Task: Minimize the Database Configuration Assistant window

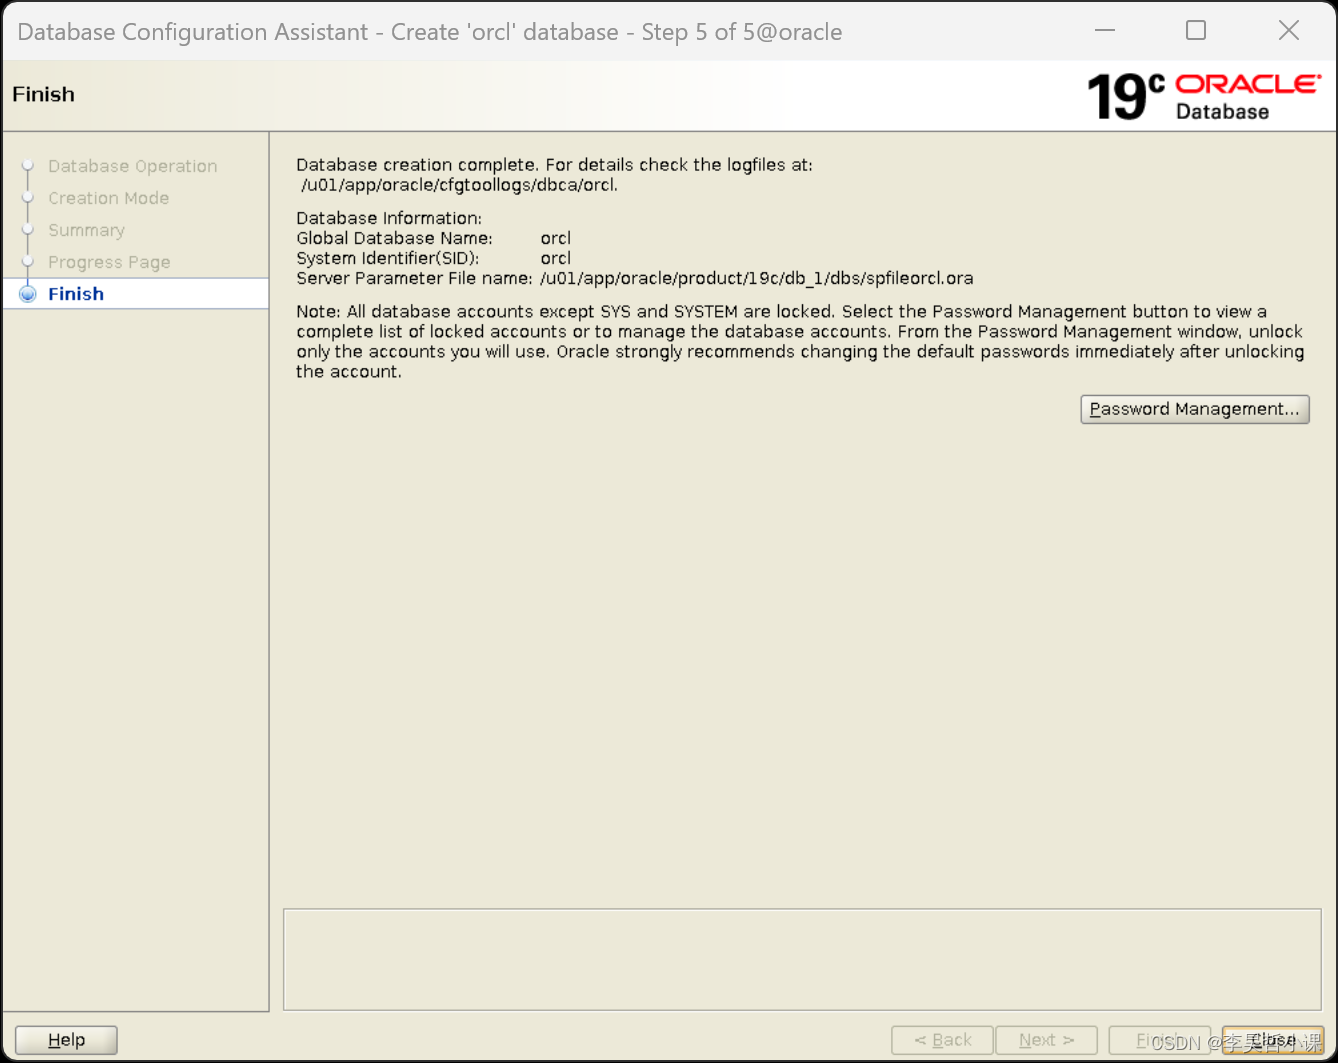Action: coord(1105,31)
